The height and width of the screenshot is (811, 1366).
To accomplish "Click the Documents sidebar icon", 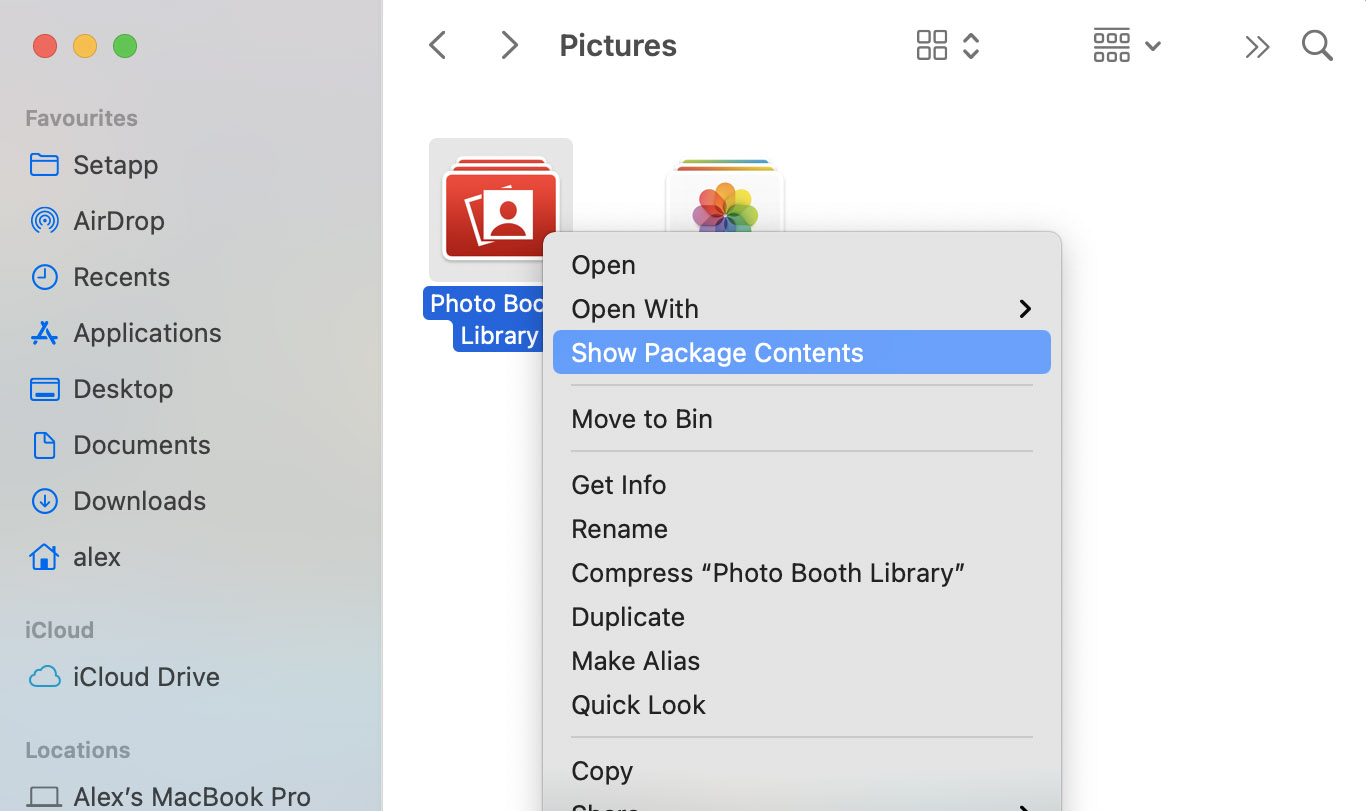I will (x=44, y=444).
